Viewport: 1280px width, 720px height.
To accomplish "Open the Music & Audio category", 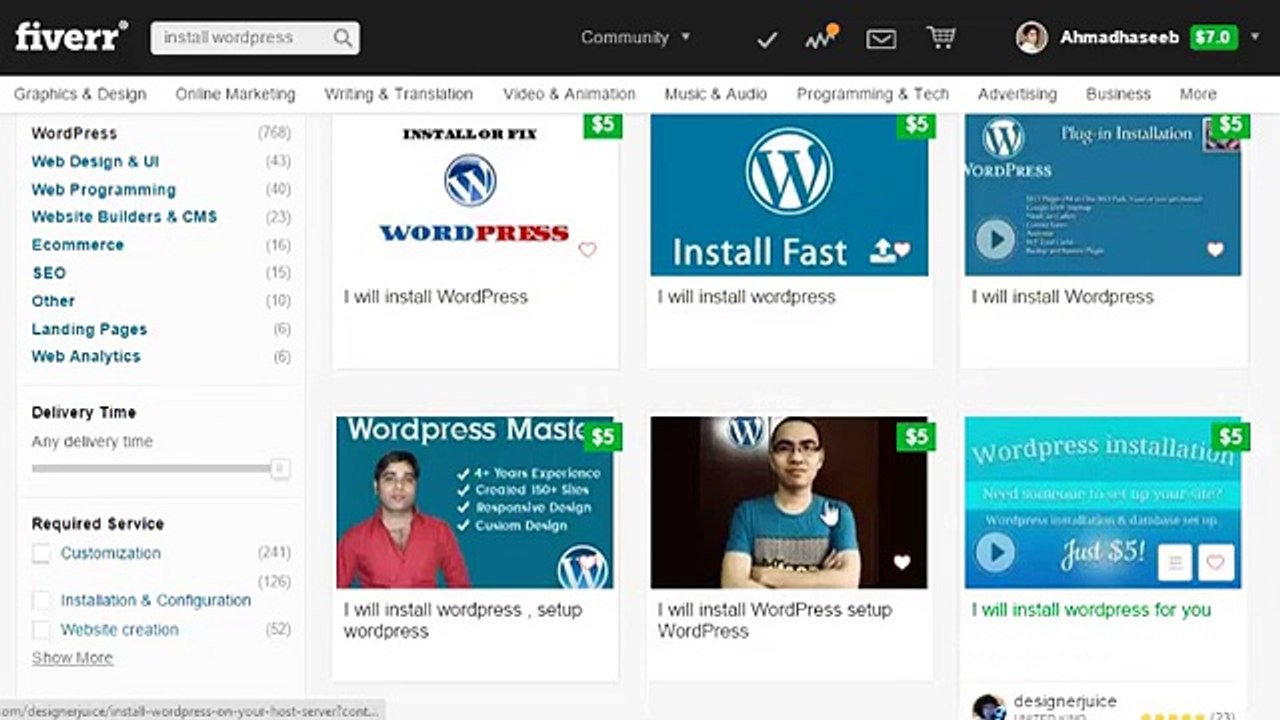I will pos(716,94).
